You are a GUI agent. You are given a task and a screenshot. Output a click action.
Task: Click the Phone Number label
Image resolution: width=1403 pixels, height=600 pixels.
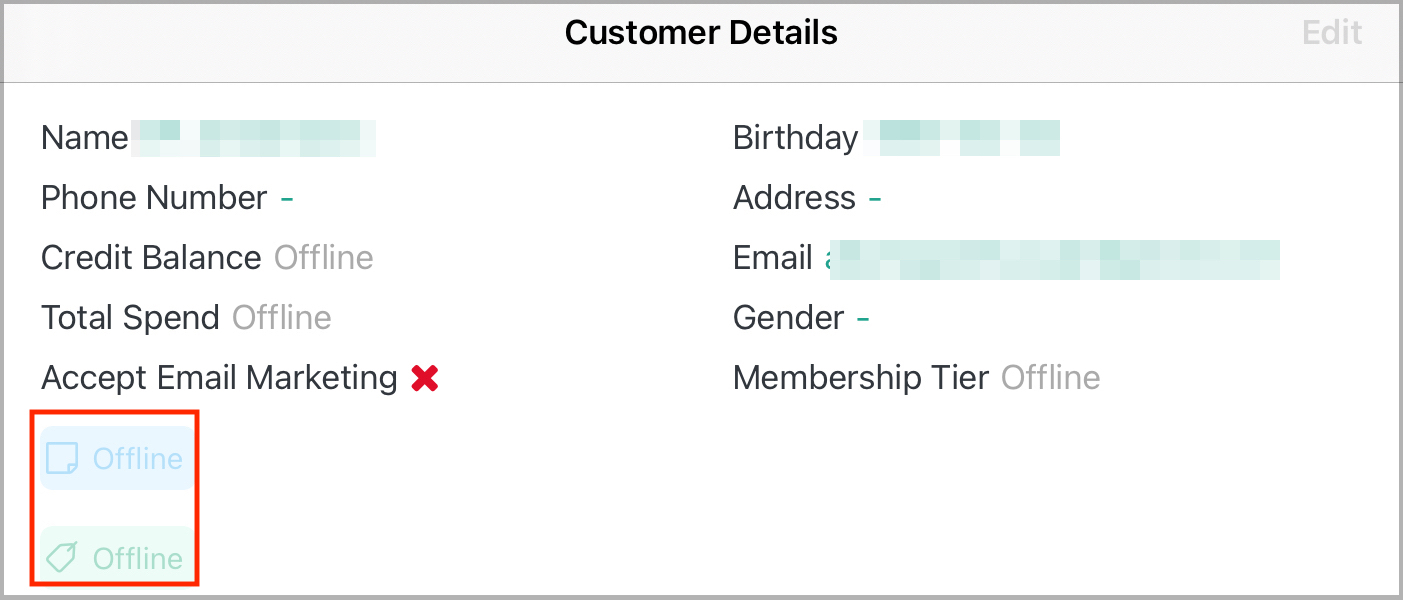click(x=154, y=198)
